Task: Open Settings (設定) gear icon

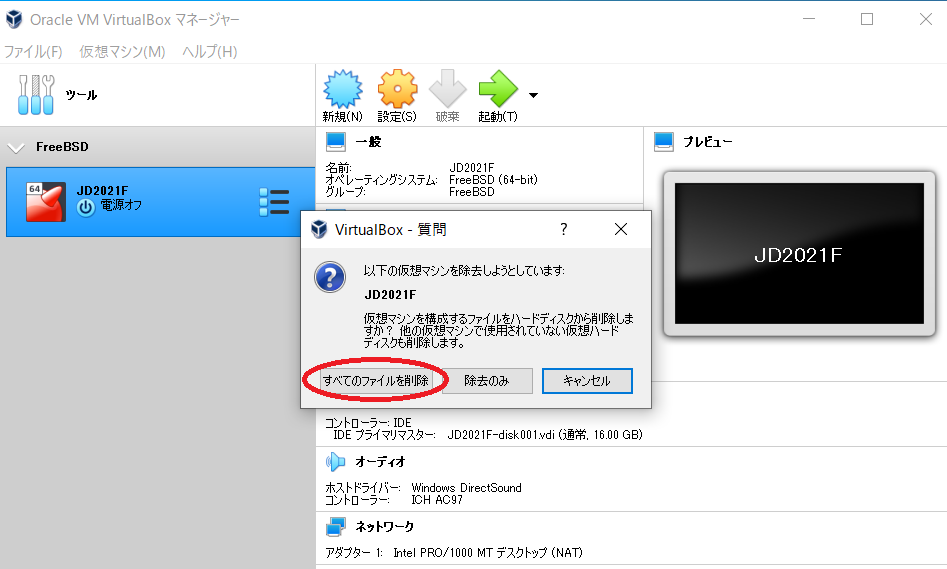Action: (x=397, y=91)
